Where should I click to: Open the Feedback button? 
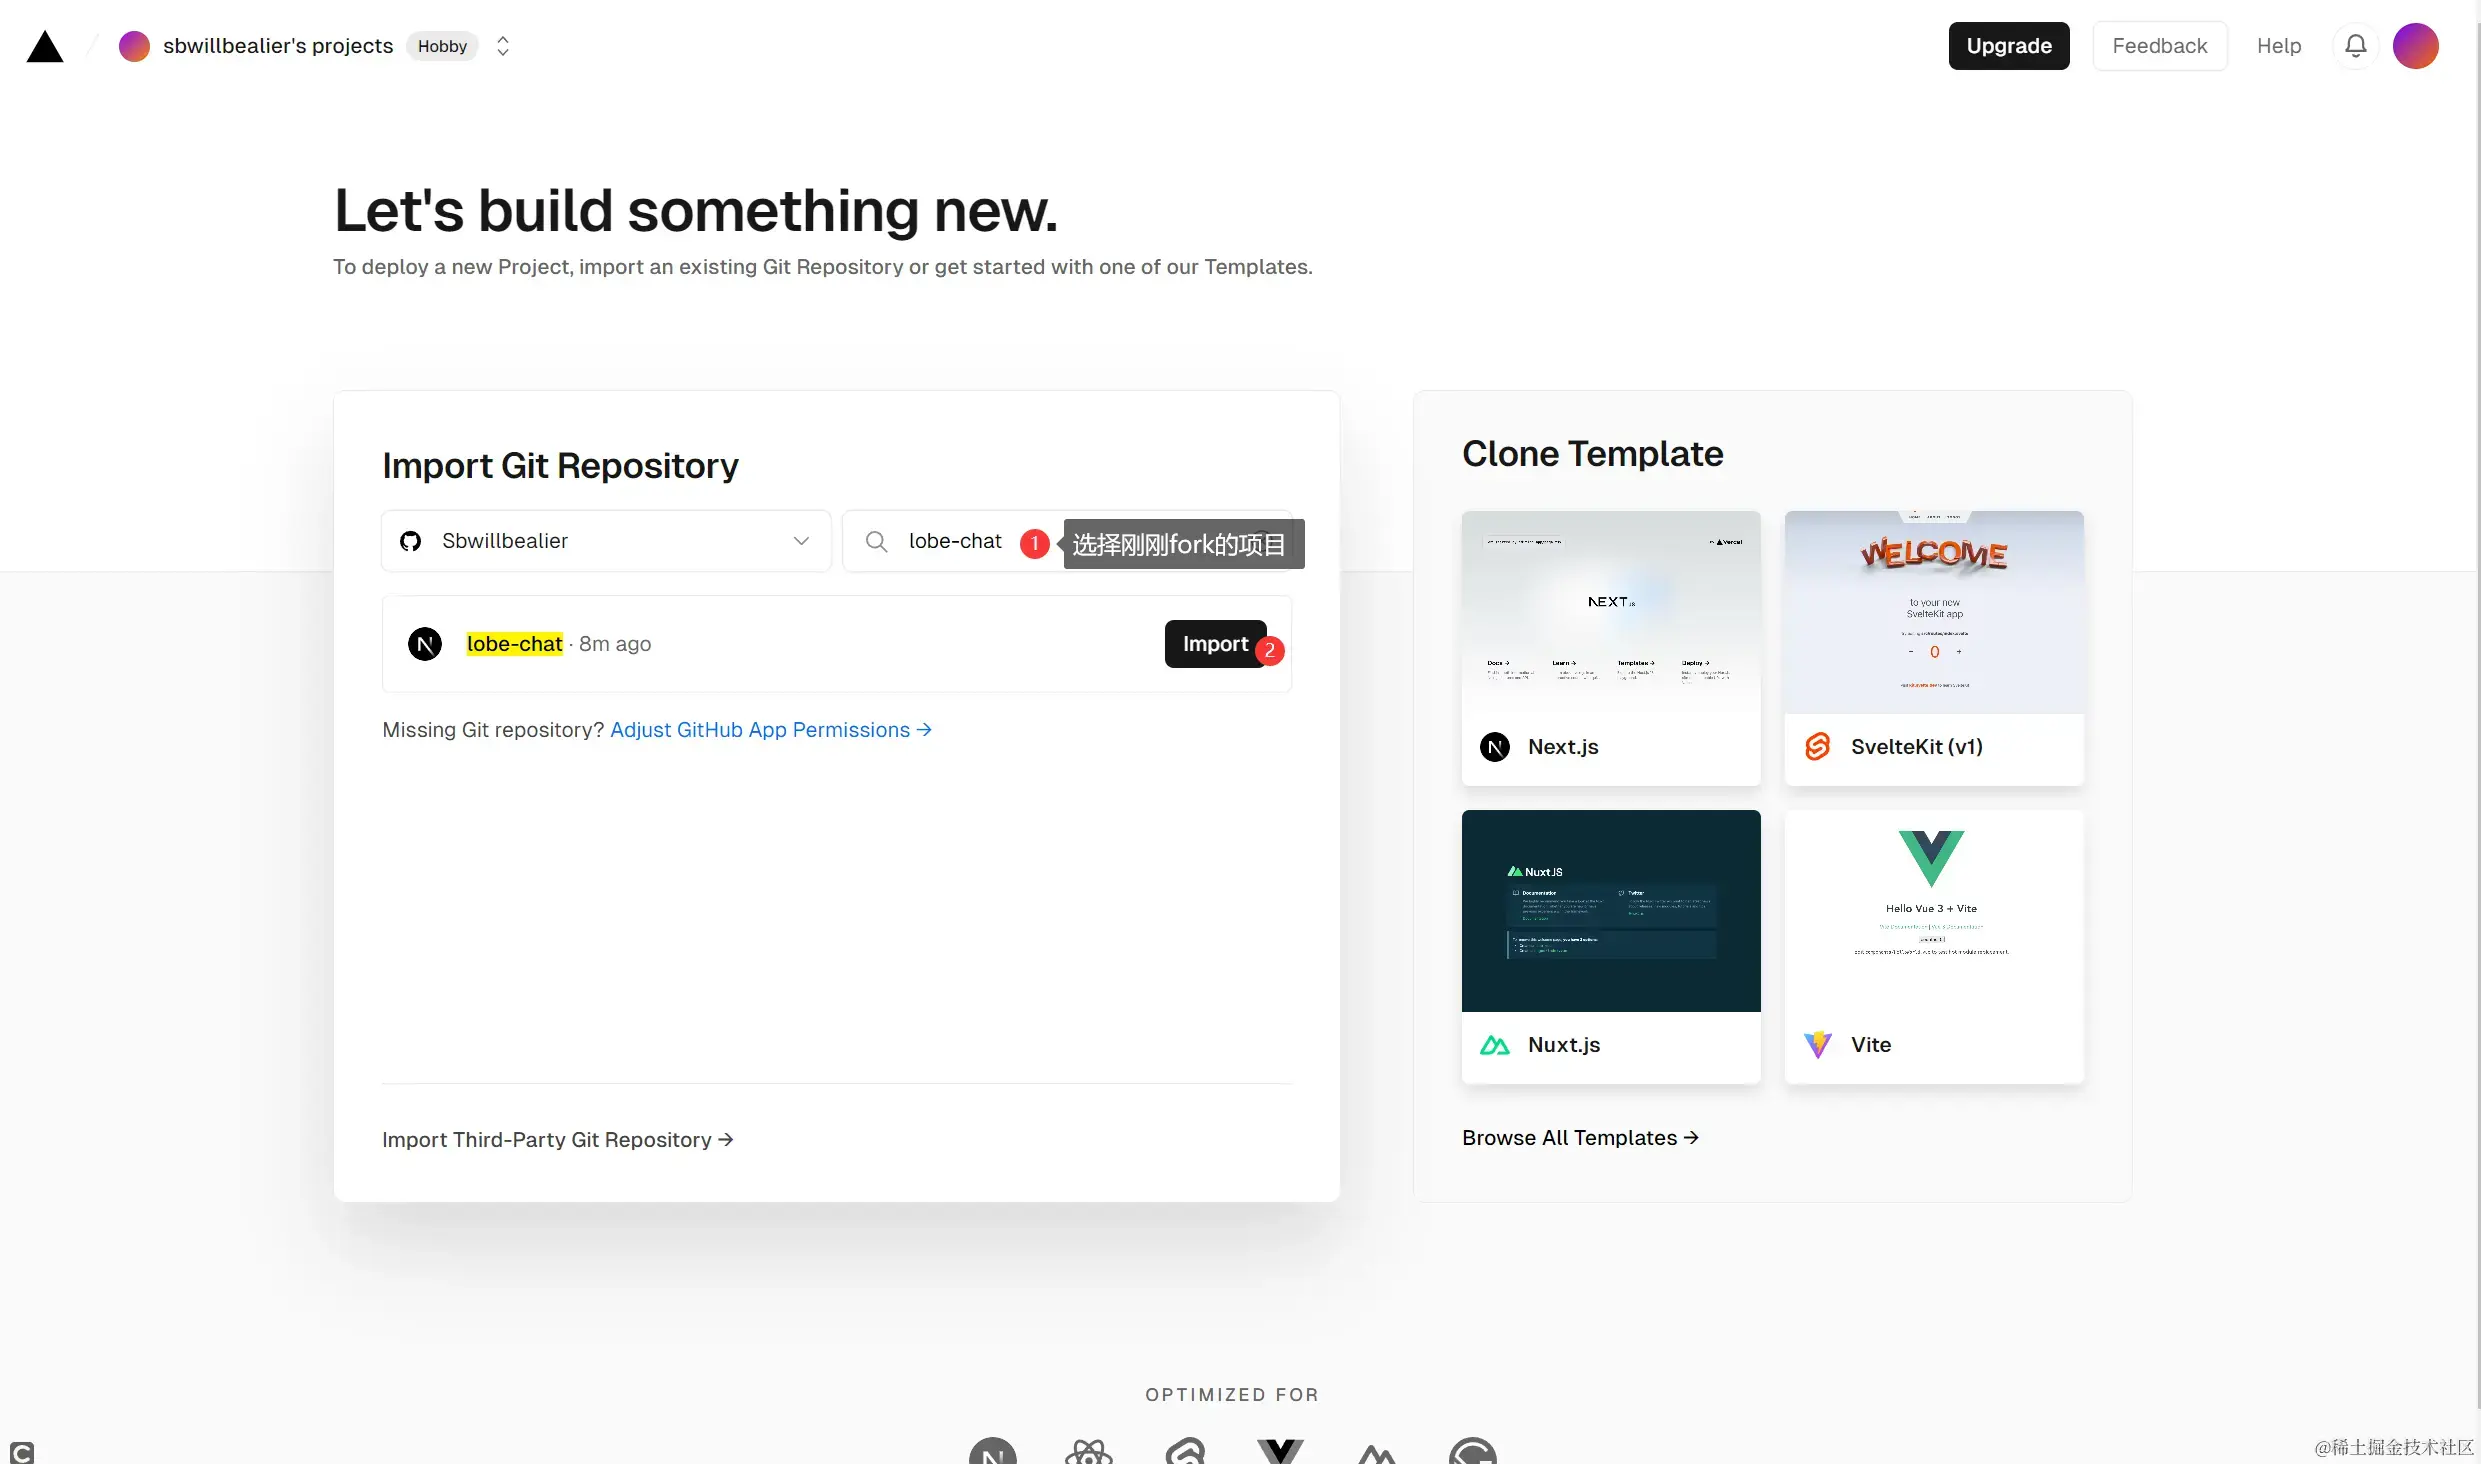tap(2160, 46)
